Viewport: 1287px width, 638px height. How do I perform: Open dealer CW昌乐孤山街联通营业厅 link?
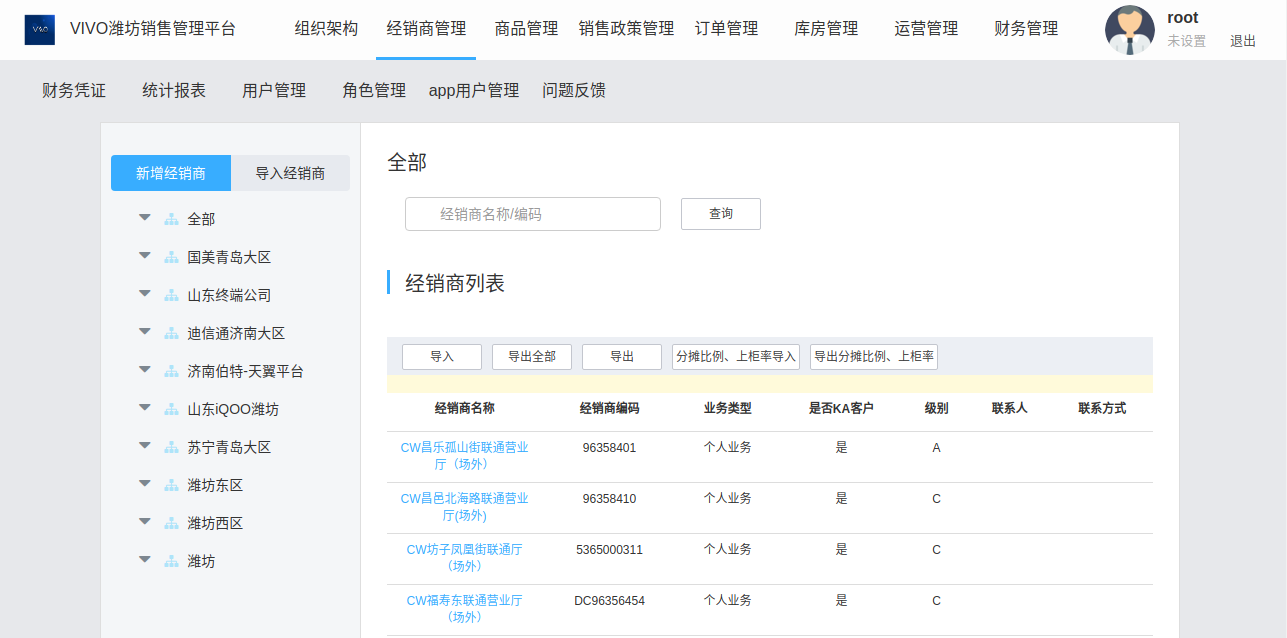465,456
